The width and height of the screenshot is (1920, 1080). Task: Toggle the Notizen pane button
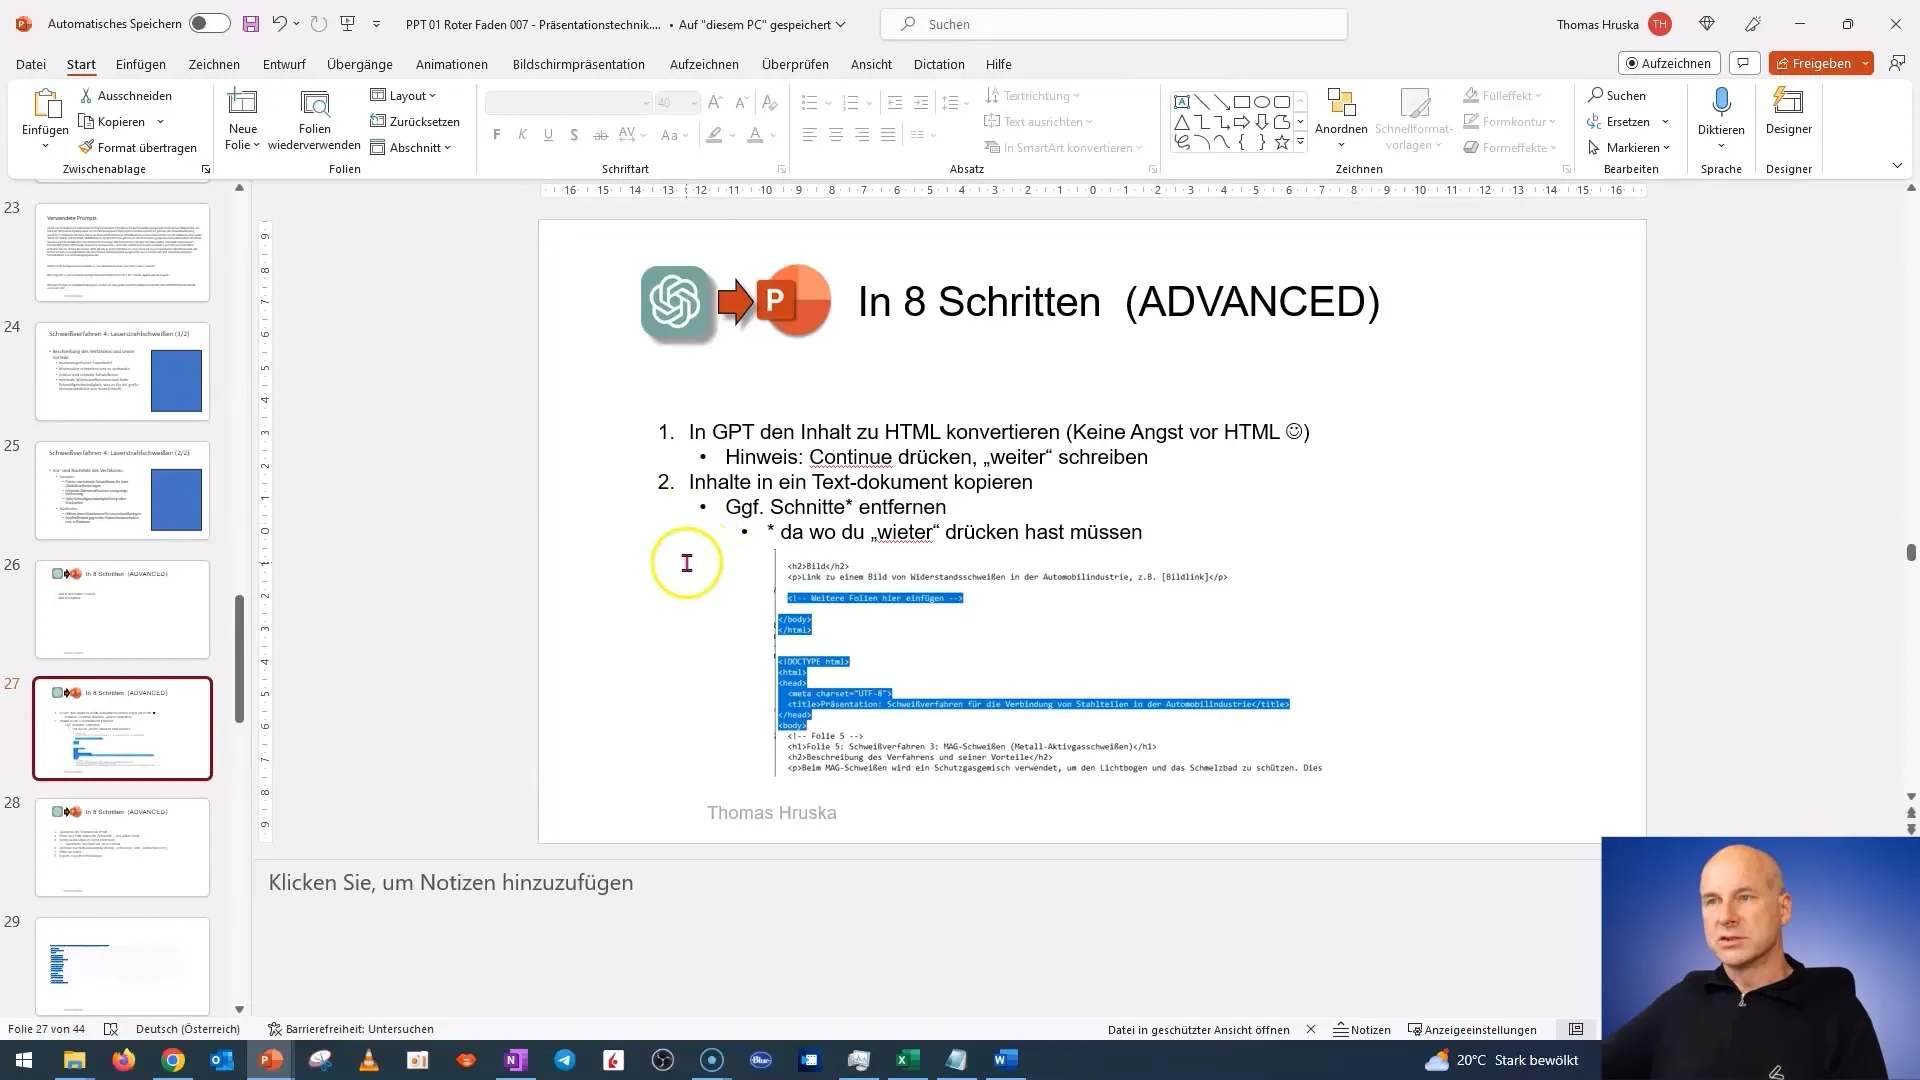coord(1362,1029)
